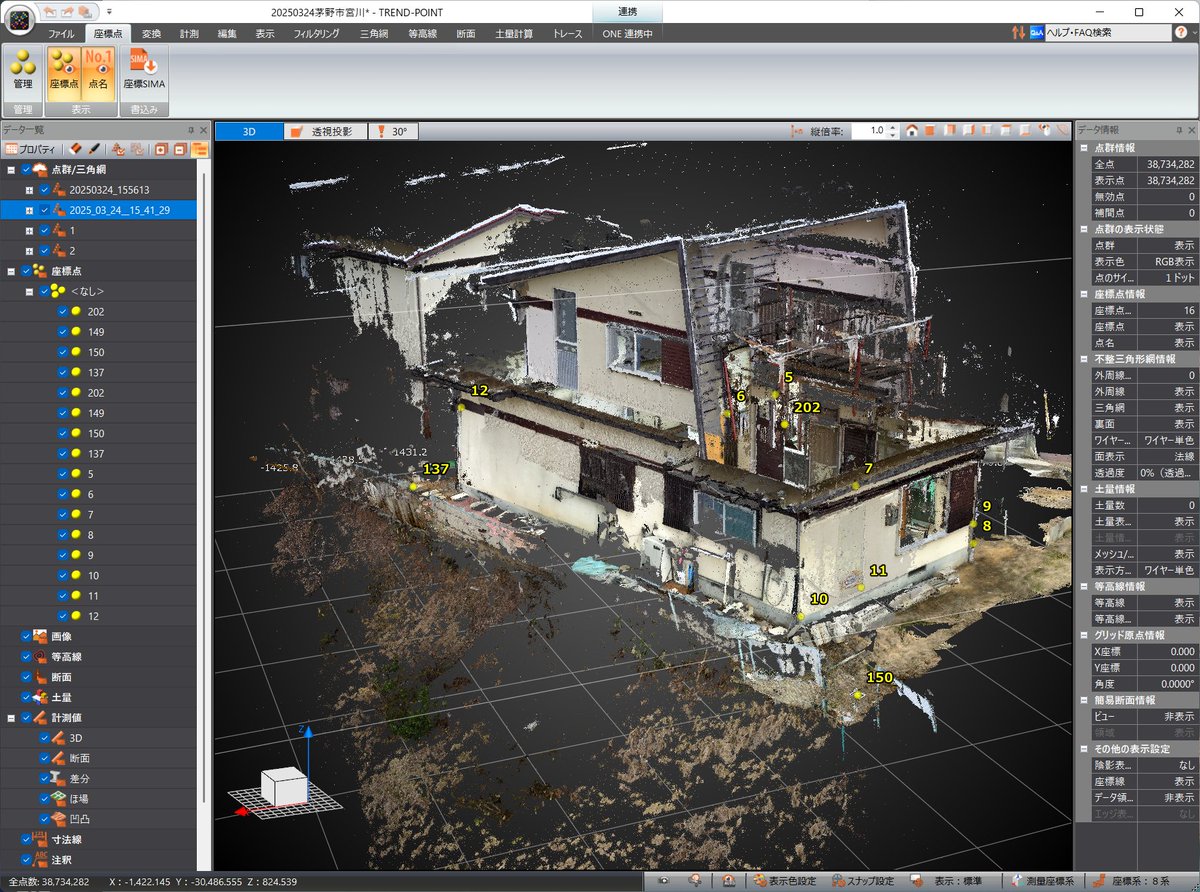The image size is (1200, 892).
Task: Toggle checkbox for 寸法線 item
Action: tap(27, 839)
